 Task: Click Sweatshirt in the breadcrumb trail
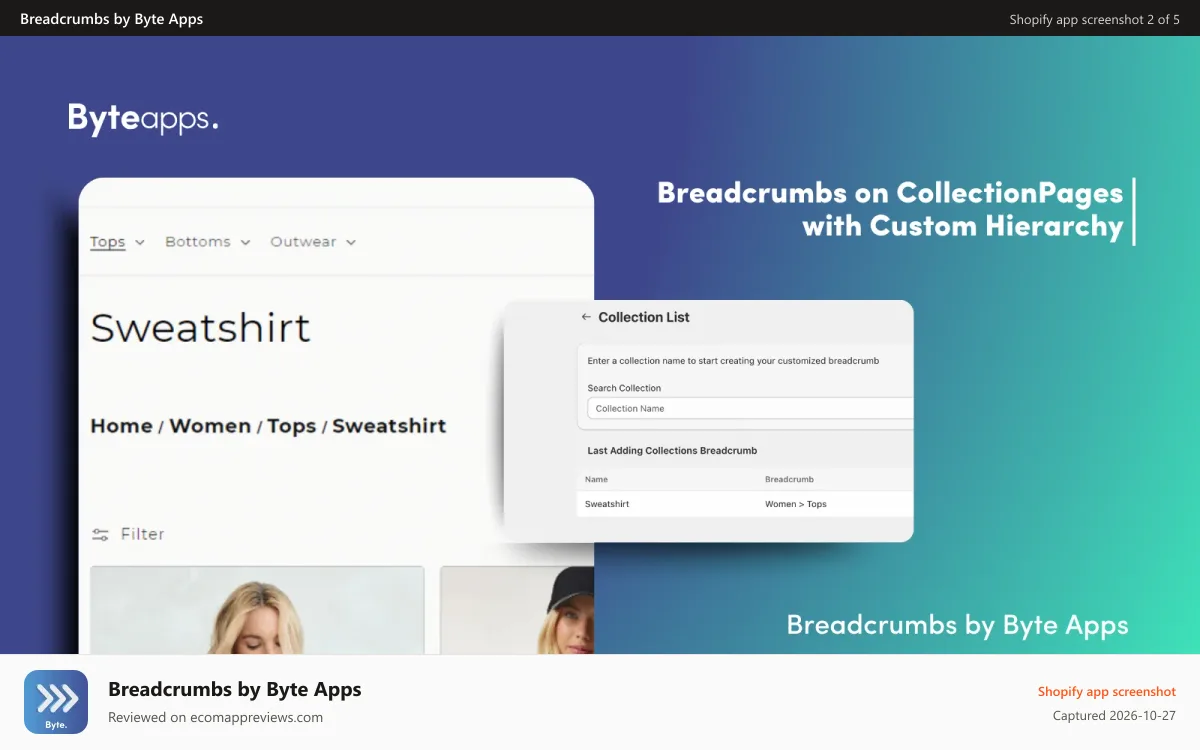pos(389,426)
